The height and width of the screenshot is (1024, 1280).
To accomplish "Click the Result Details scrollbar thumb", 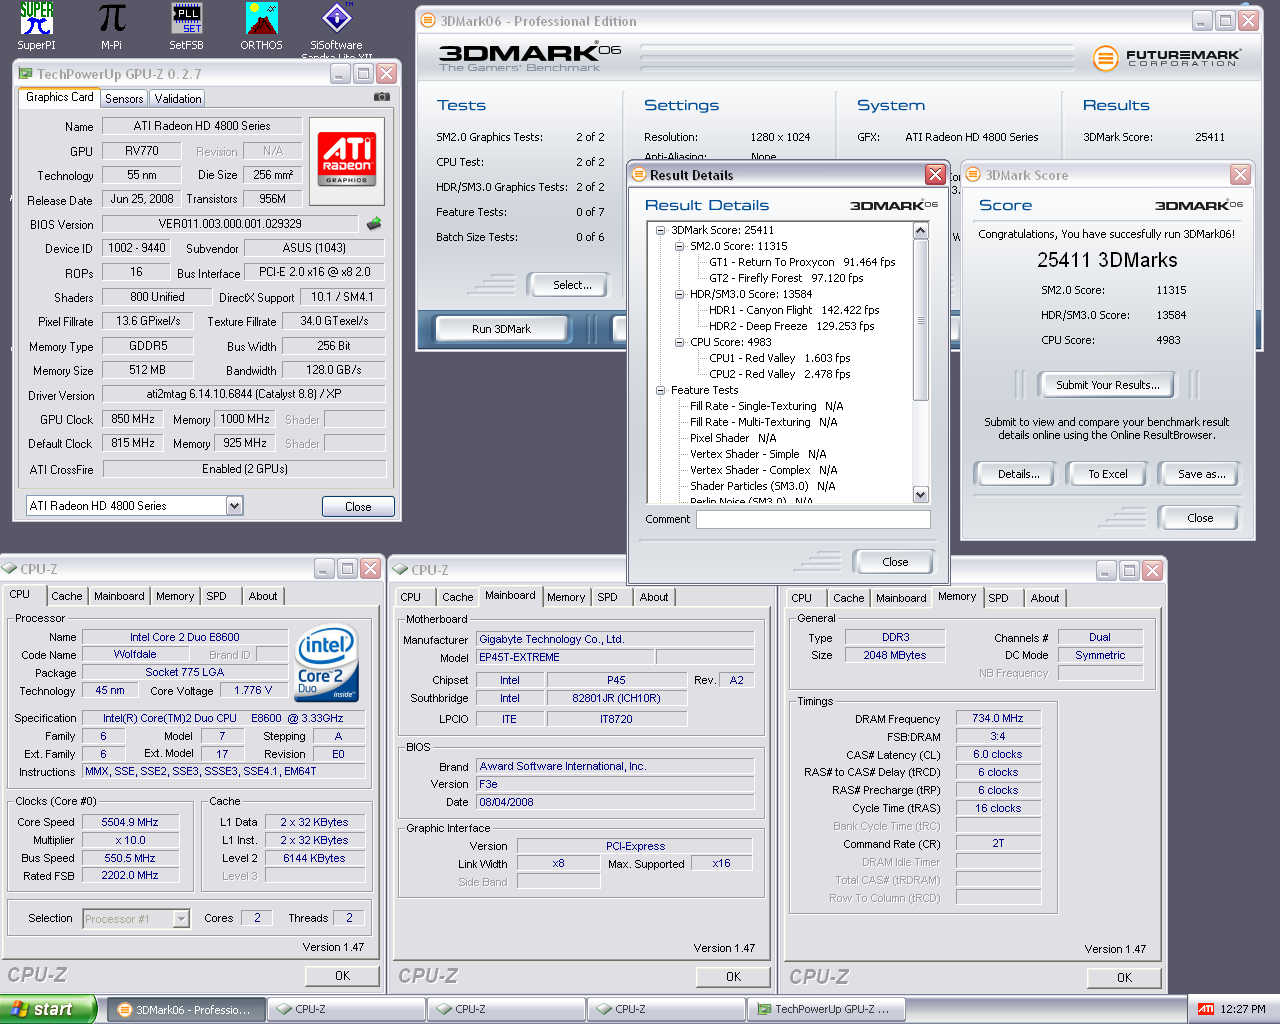I will point(921,320).
